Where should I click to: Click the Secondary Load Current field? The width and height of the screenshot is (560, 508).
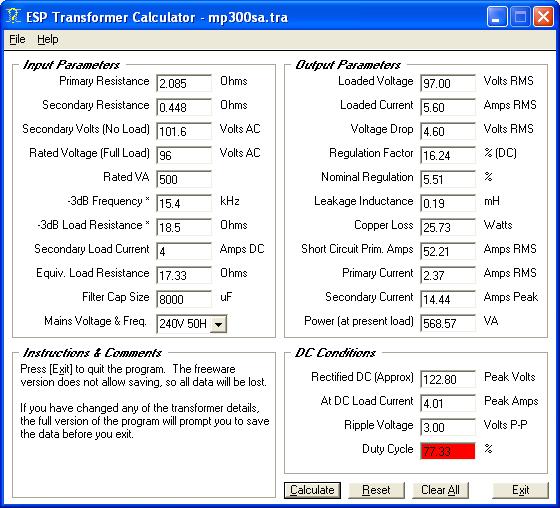point(184,251)
